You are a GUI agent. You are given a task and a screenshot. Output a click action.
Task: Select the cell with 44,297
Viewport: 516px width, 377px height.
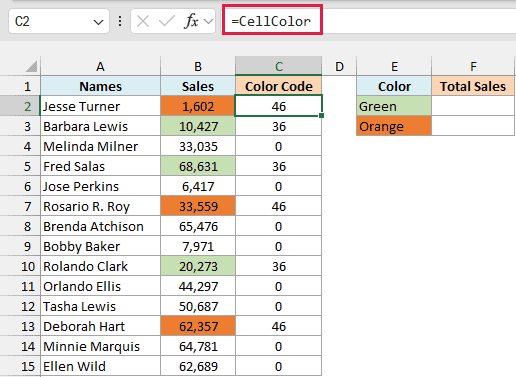pyautogui.click(x=198, y=286)
